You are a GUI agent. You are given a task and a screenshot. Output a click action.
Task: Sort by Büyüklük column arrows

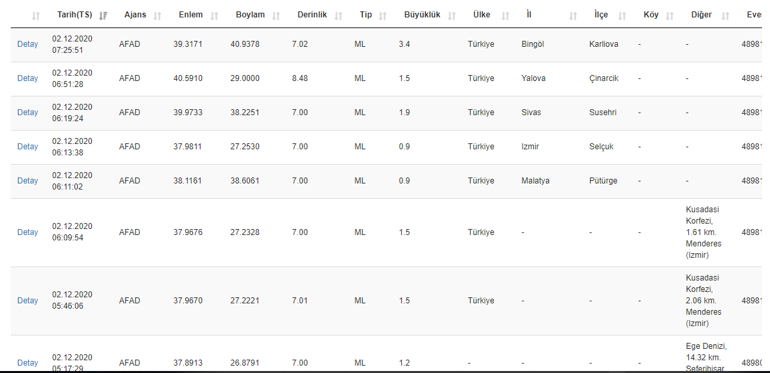tap(452, 16)
